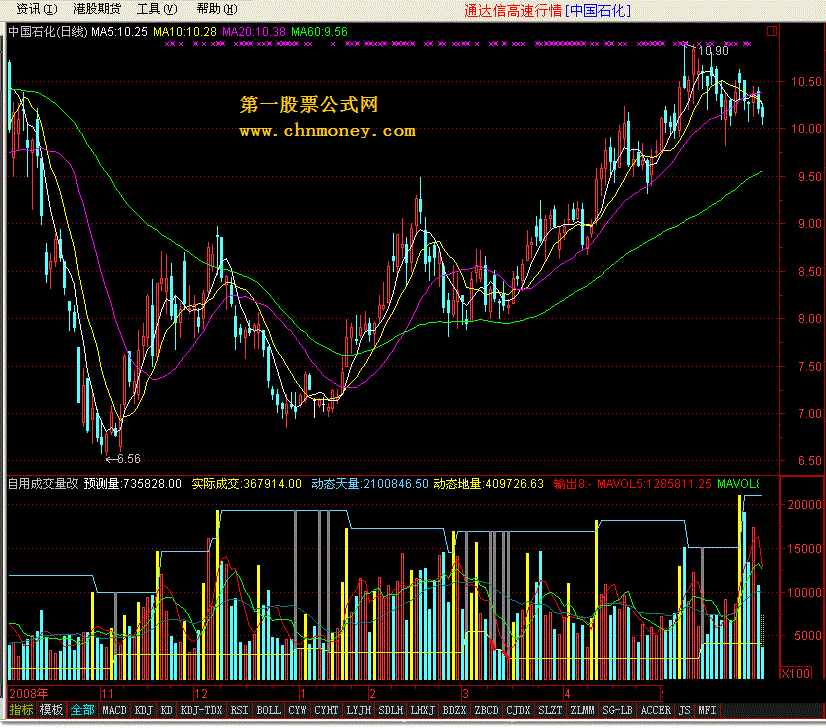Click the 10.00 price axis label
Screen dimensions: 826x728
(806, 129)
